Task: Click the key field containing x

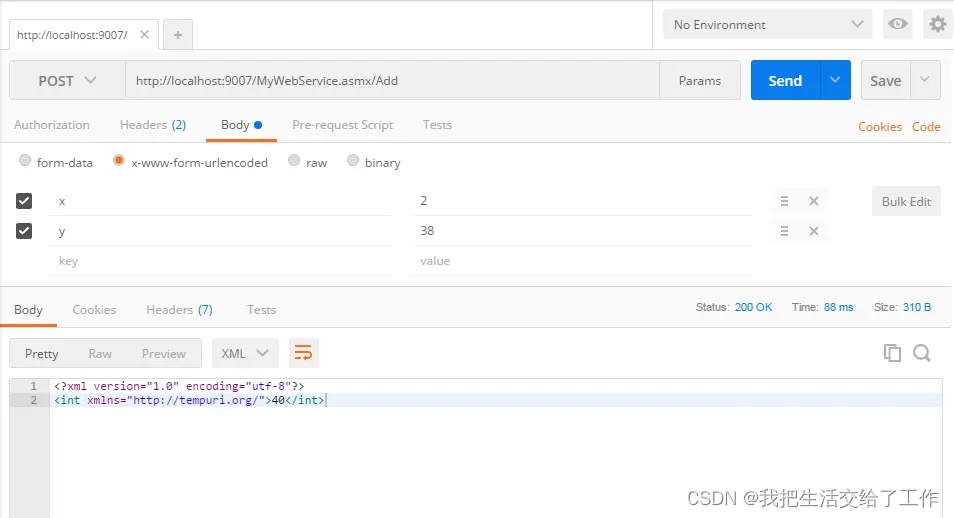Action: [220, 201]
